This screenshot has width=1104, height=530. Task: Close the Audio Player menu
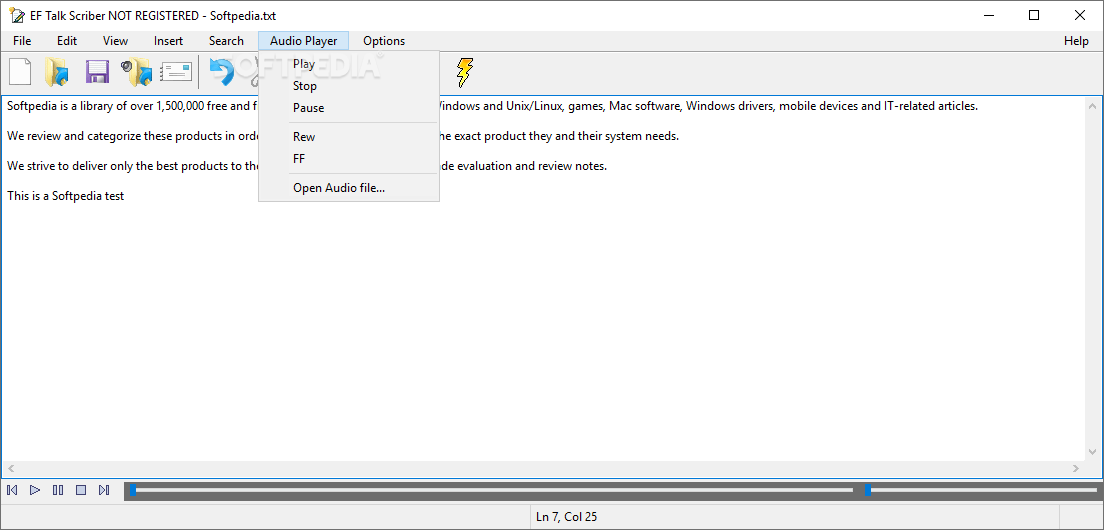(x=303, y=41)
